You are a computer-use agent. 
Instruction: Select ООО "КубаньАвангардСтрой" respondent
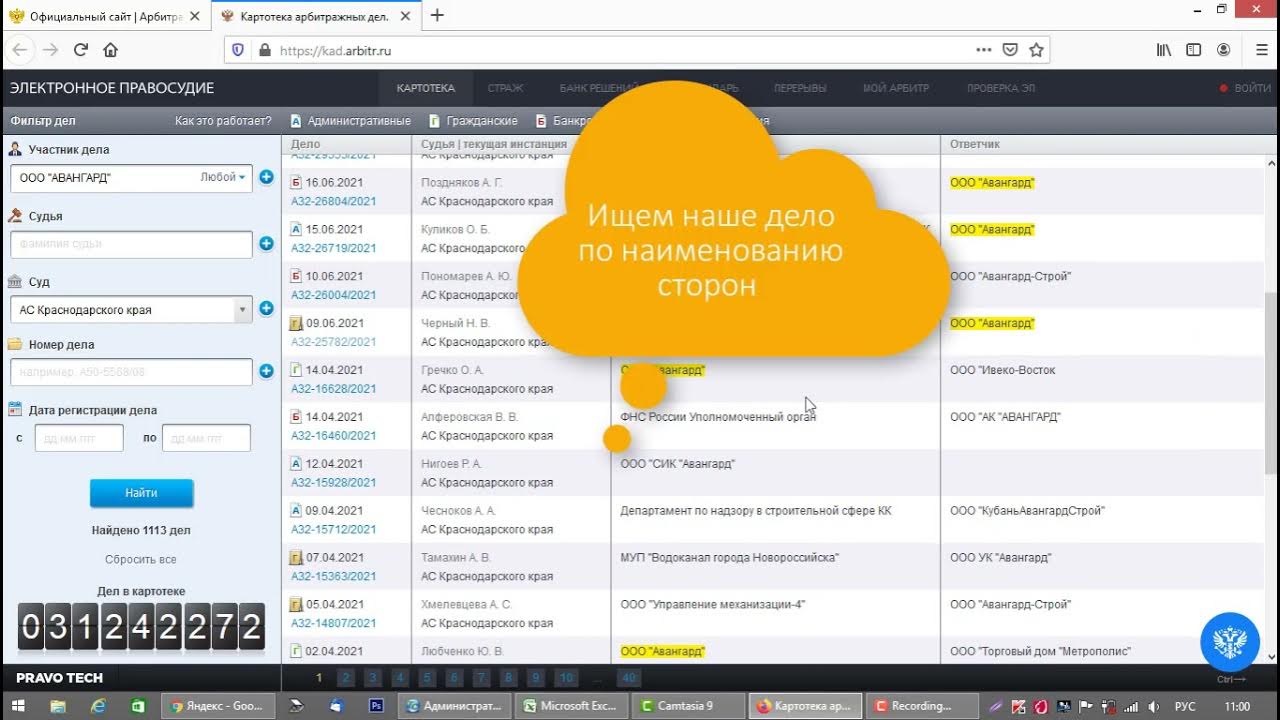pyautogui.click(x=1027, y=510)
